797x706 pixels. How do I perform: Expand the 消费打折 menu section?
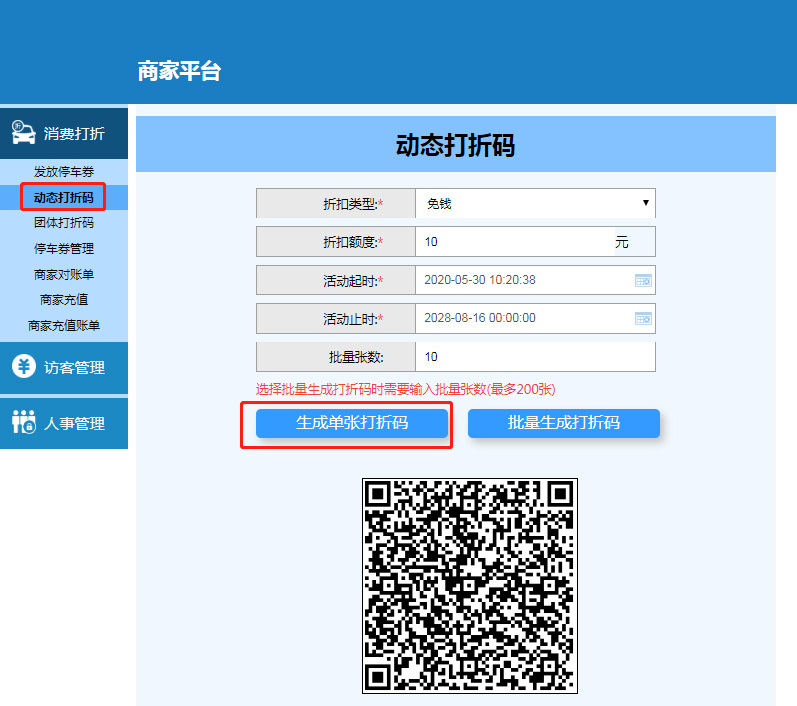click(64, 133)
